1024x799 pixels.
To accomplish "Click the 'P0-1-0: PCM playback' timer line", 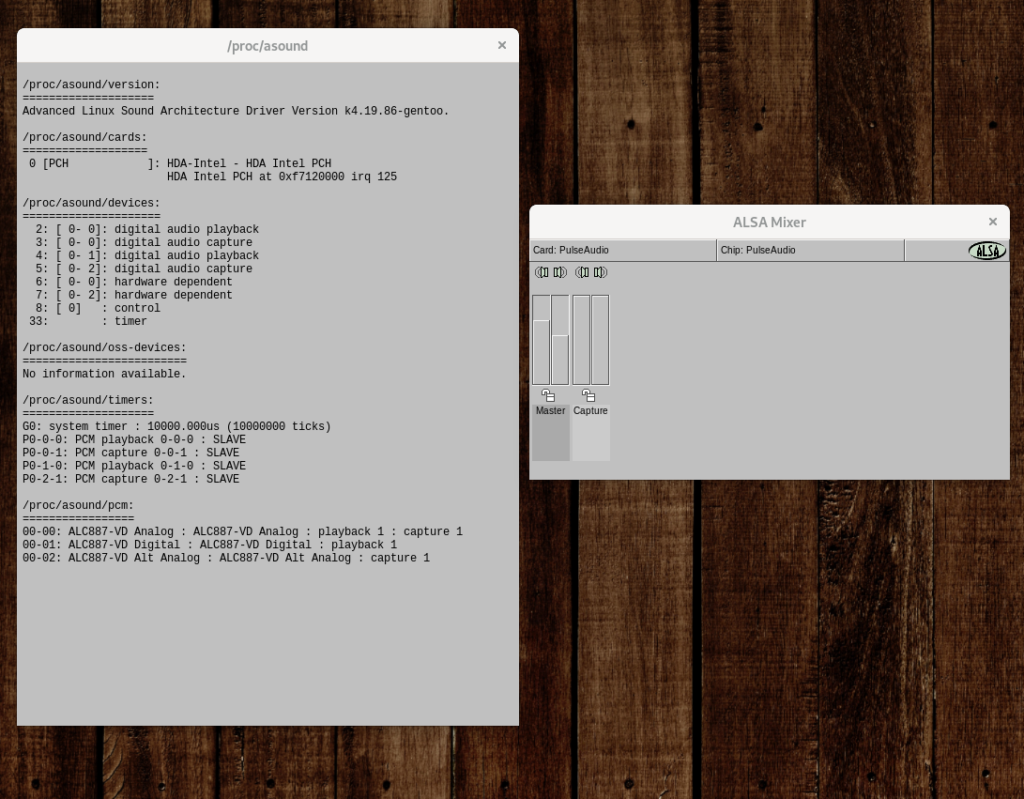I will [134, 465].
